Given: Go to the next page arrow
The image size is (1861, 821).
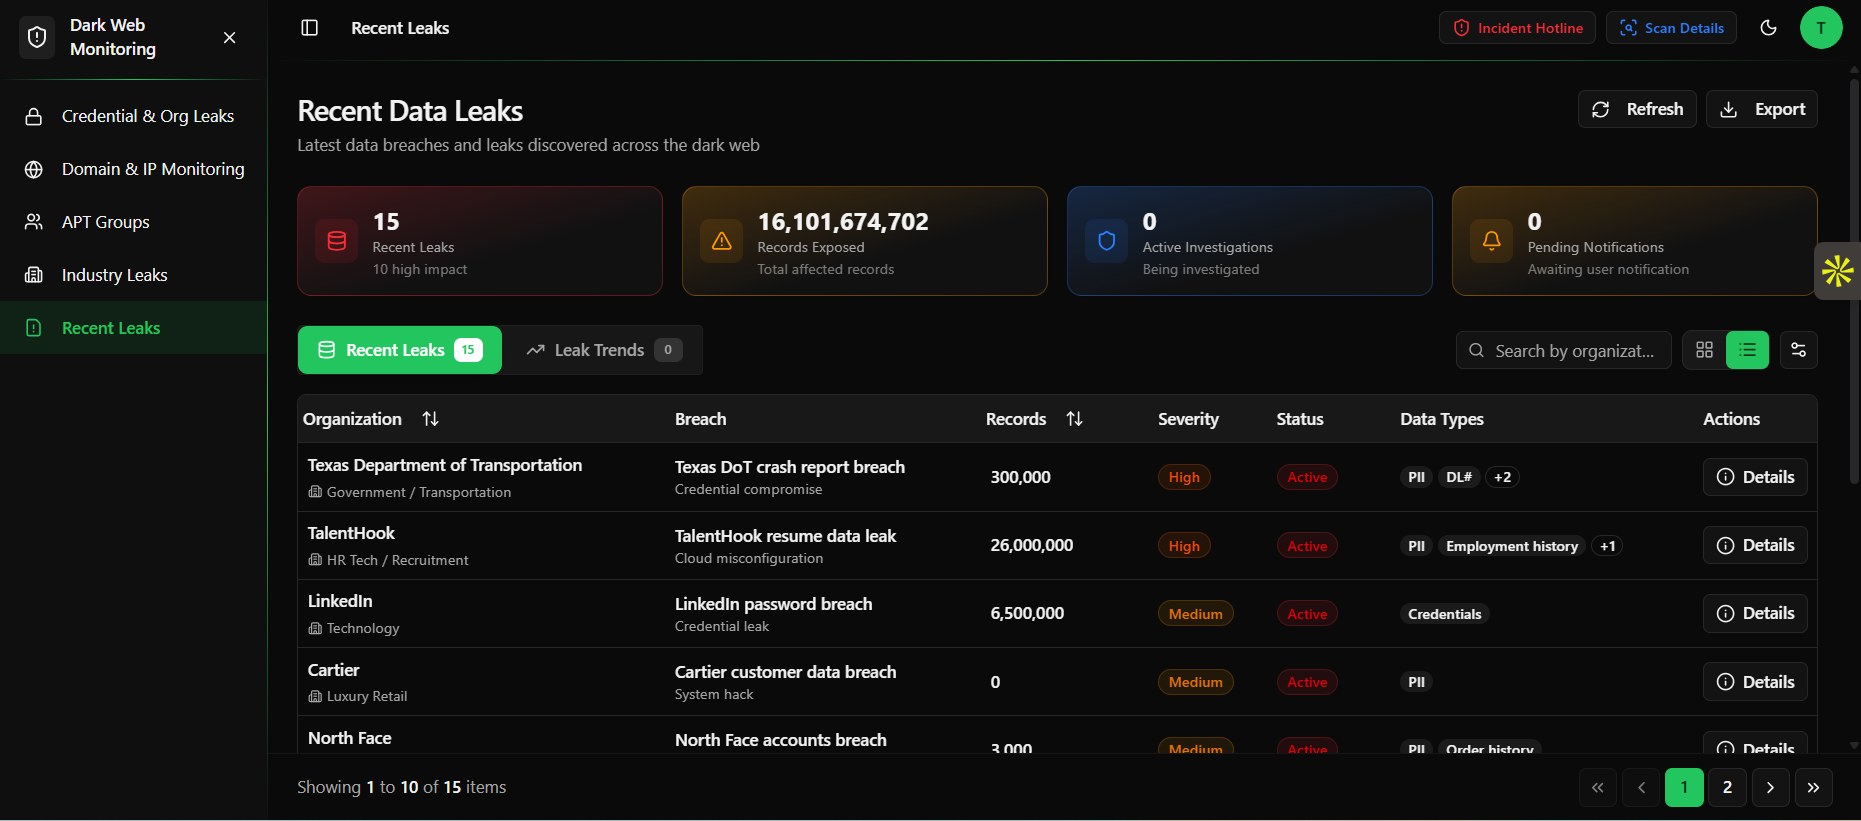Looking at the screenshot, I should click(x=1770, y=787).
